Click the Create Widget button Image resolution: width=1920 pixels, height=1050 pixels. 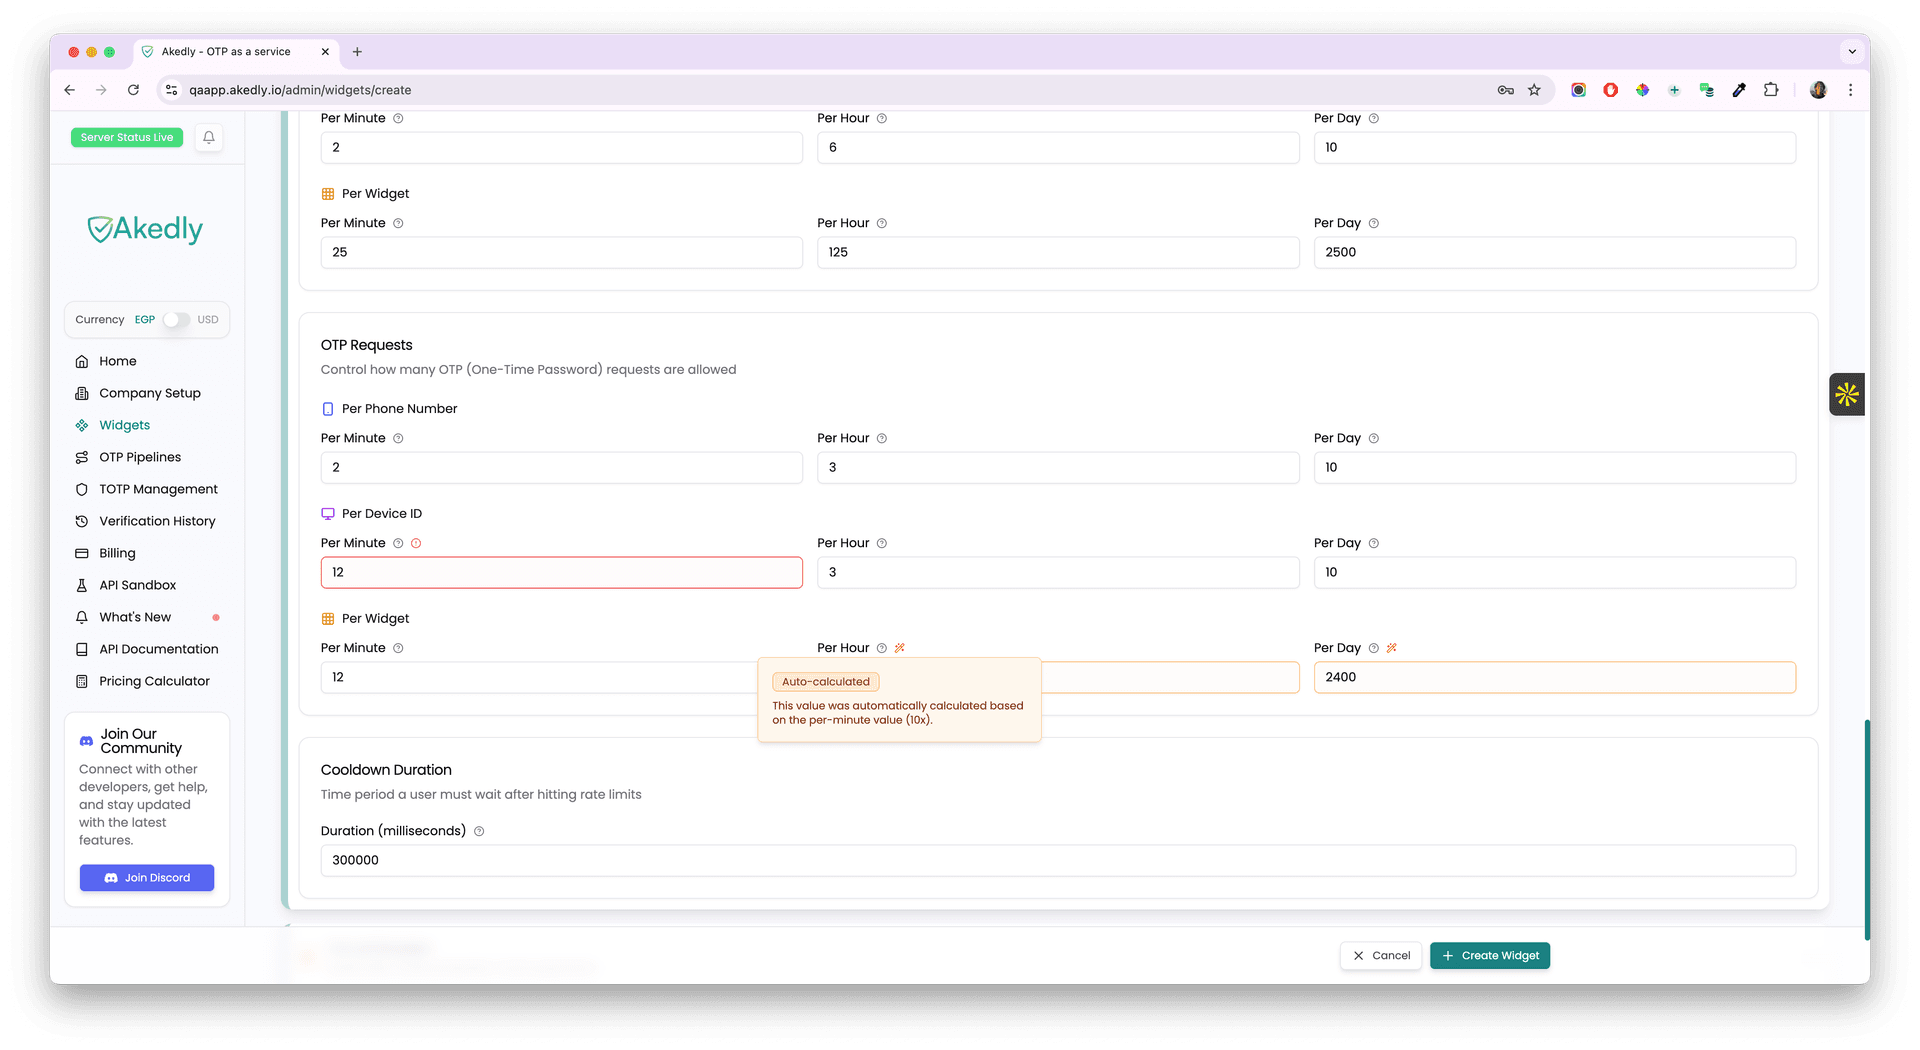point(1490,955)
